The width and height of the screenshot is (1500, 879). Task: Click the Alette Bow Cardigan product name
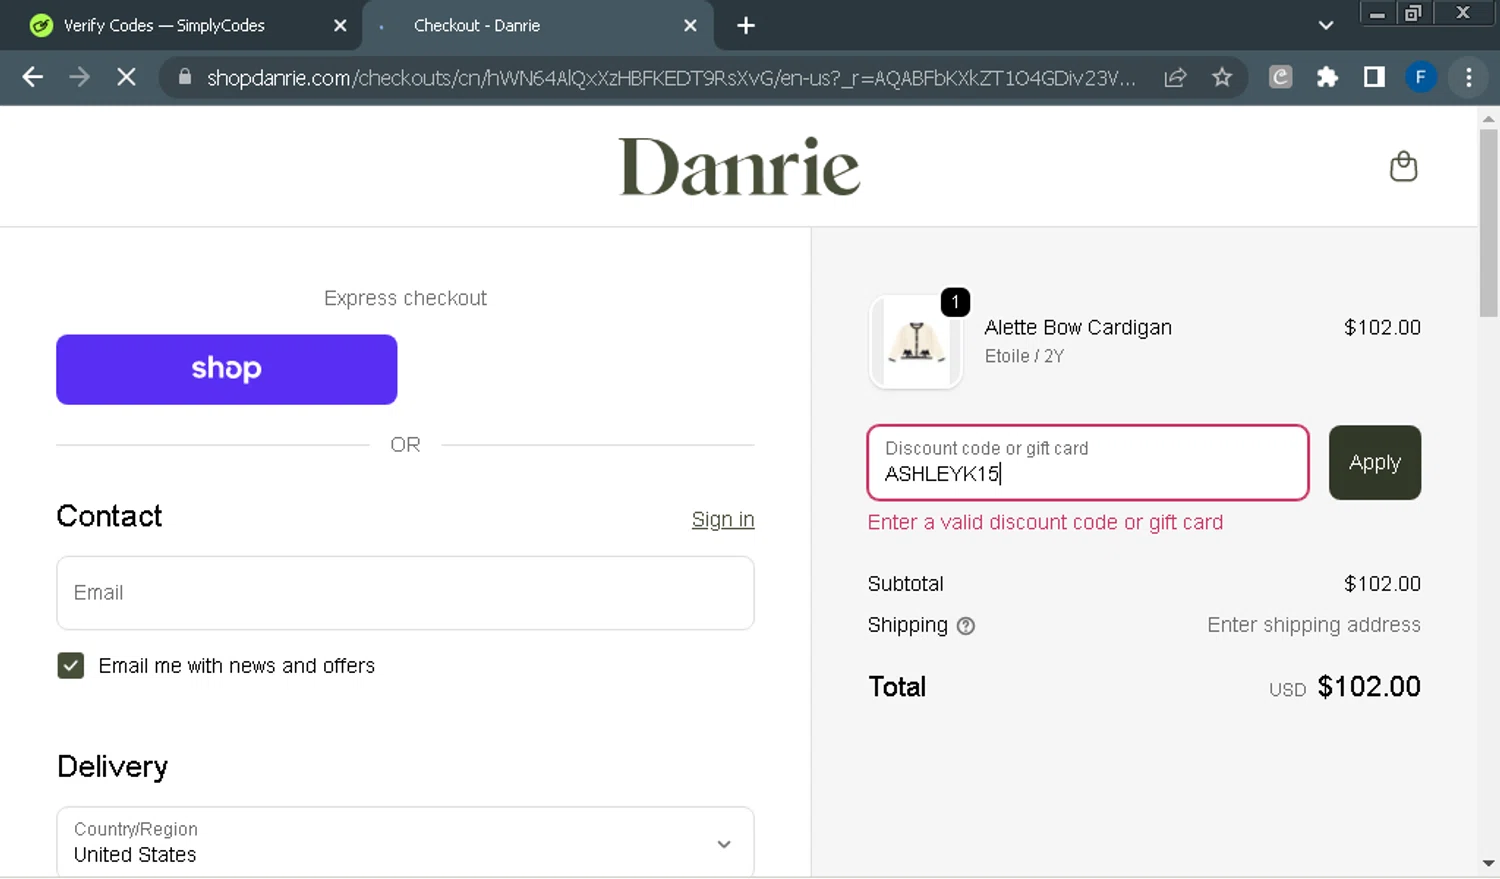[x=1078, y=327]
